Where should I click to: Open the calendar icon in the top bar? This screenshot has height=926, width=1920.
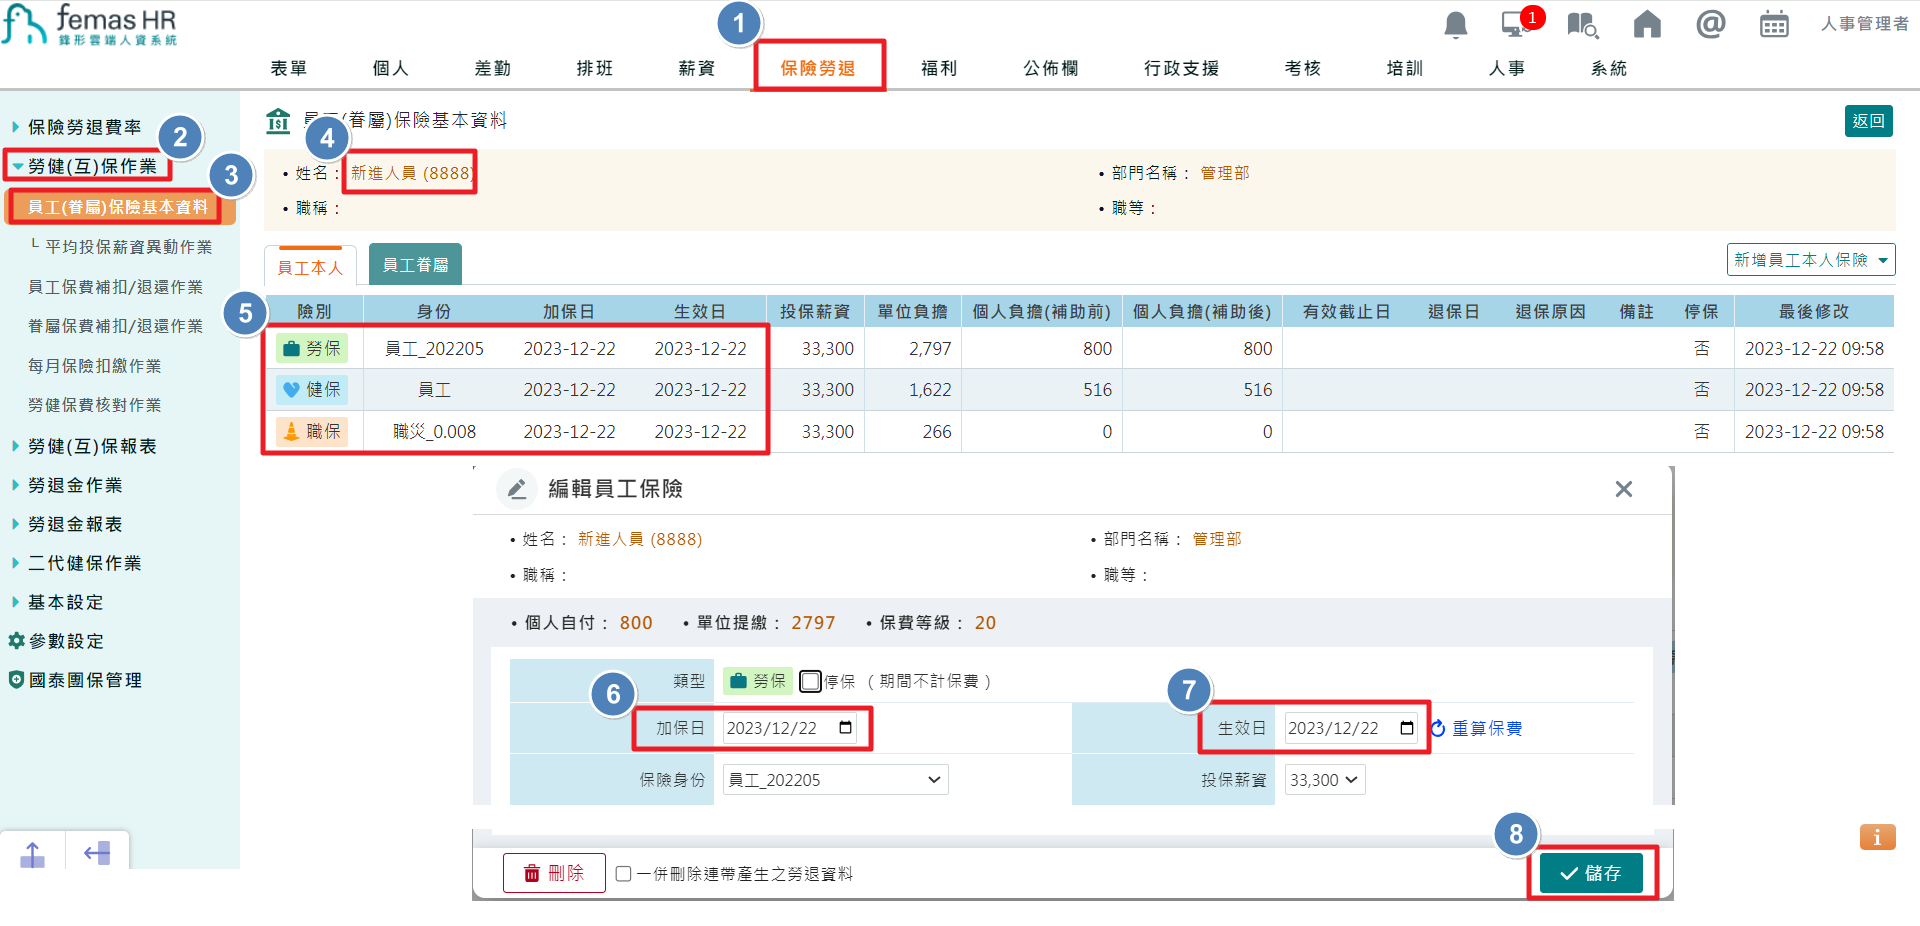(1774, 25)
